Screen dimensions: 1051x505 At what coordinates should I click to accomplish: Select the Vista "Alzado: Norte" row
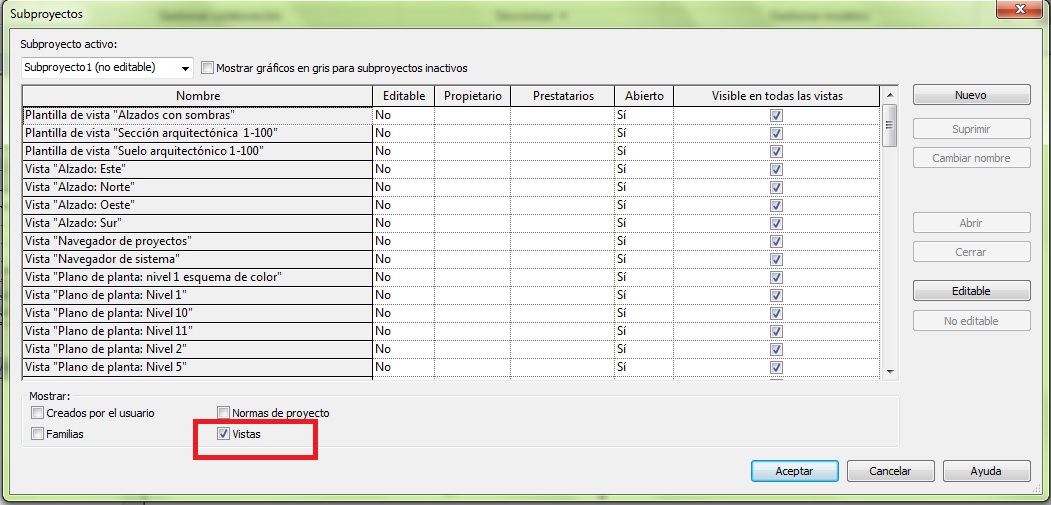point(197,187)
